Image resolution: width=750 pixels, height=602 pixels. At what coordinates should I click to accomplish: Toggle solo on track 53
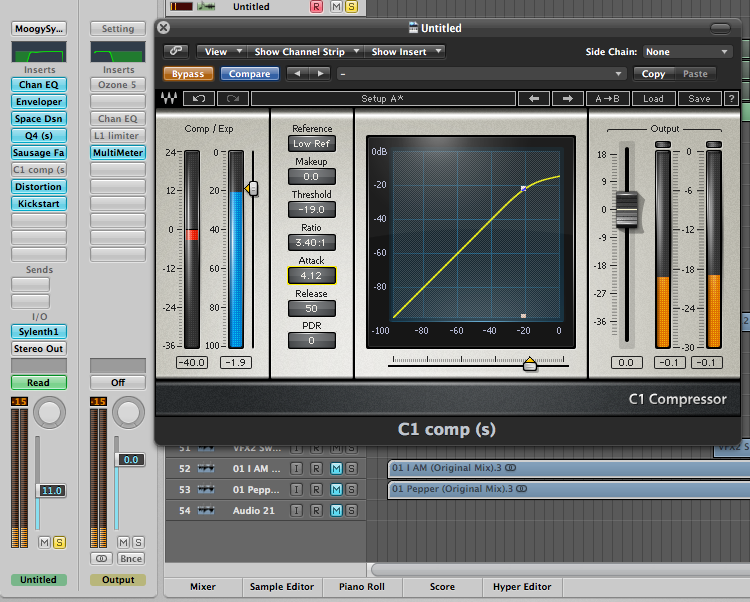coord(352,490)
